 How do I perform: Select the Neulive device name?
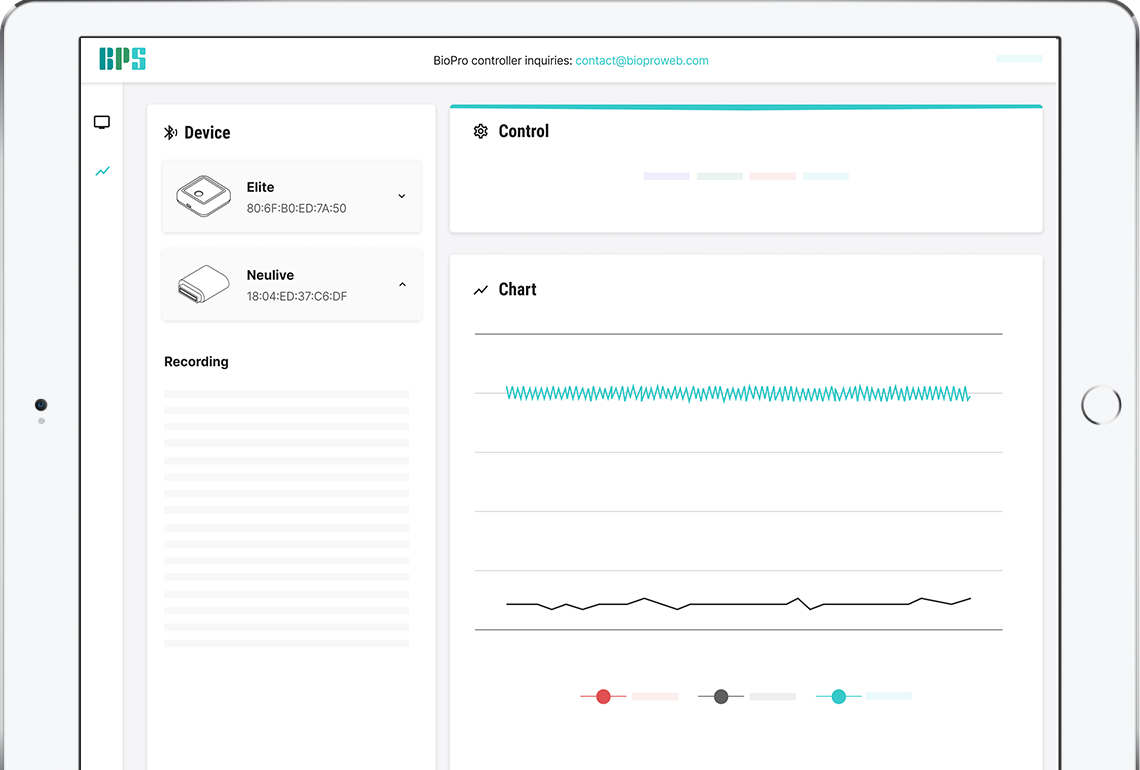tap(270, 275)
